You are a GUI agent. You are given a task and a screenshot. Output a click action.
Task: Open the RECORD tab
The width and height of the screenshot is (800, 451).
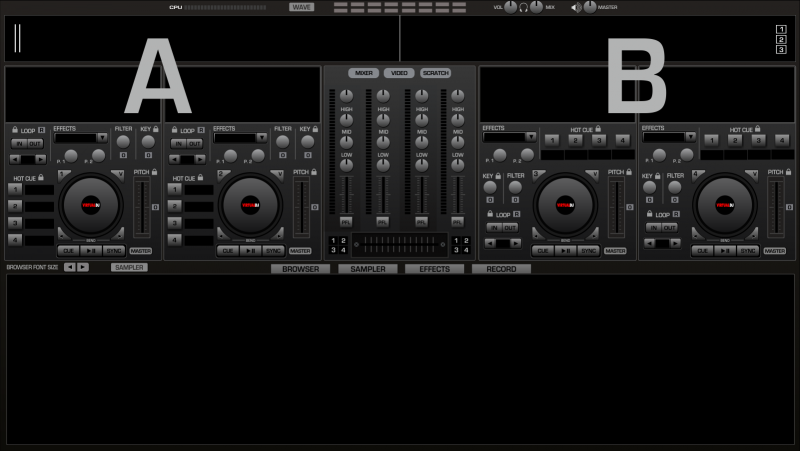pos(501,269)
